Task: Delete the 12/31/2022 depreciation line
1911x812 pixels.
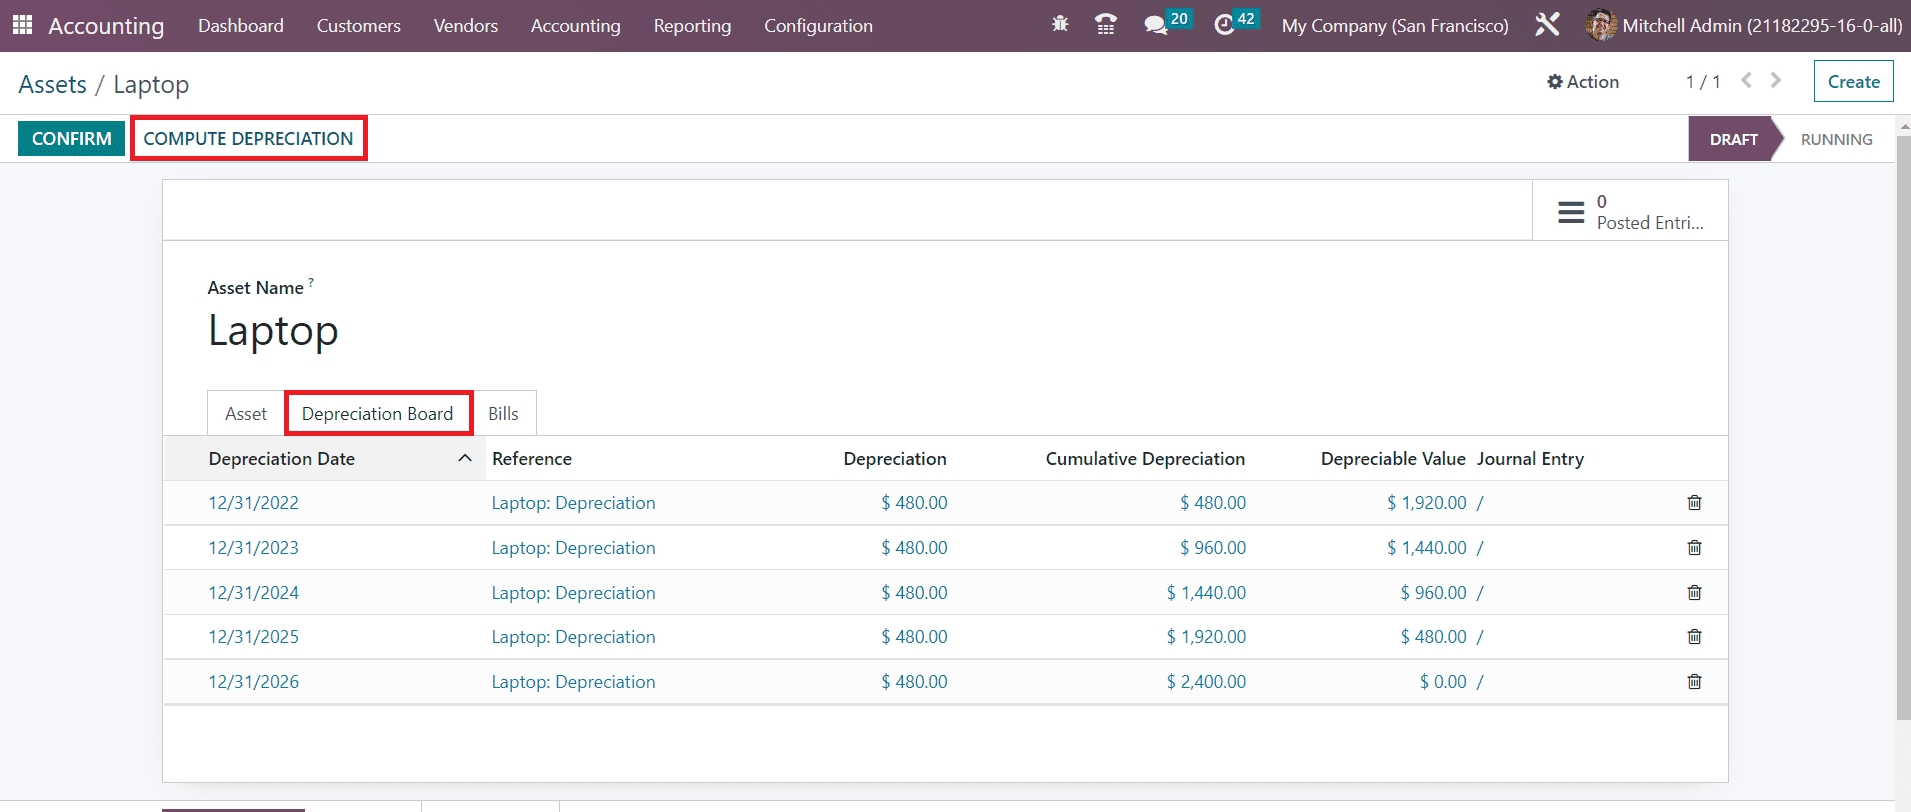Action: [x=1694, y=503]
